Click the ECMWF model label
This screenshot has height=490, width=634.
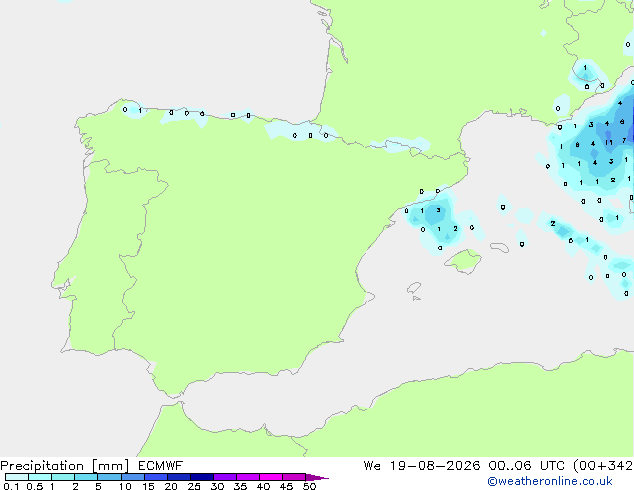pyautogui.click(x=161, y=466)
